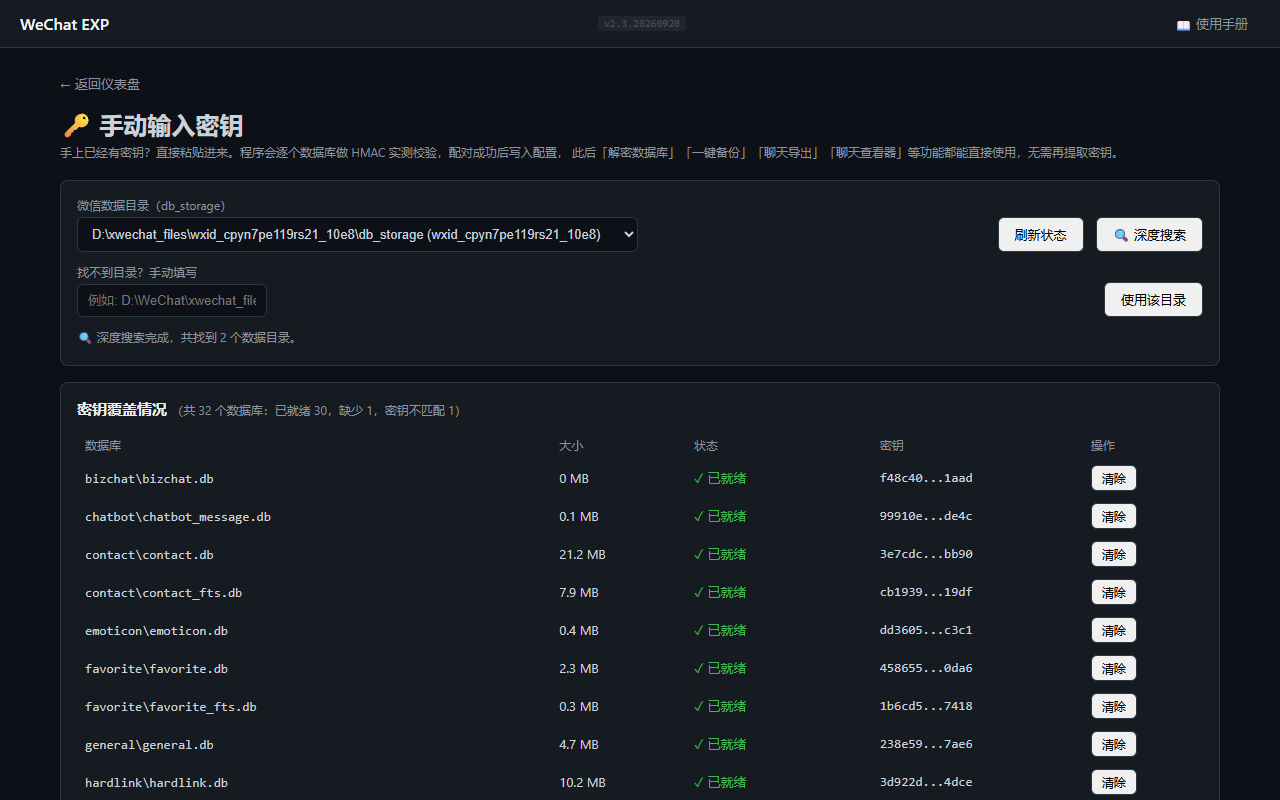Clear key for chatbot\chatbot_message.db
1280x800 pixels.
[1113, 517]
